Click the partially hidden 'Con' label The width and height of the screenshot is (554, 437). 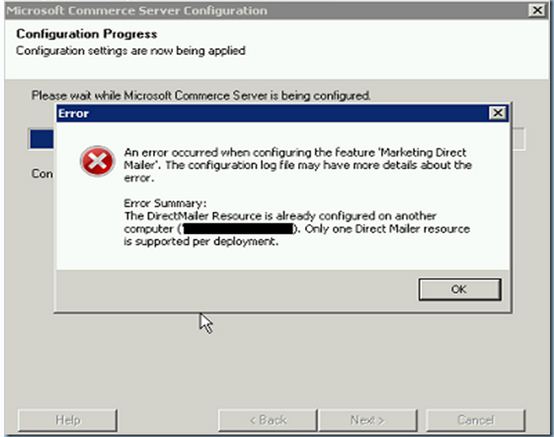click(x=42, y=173)
